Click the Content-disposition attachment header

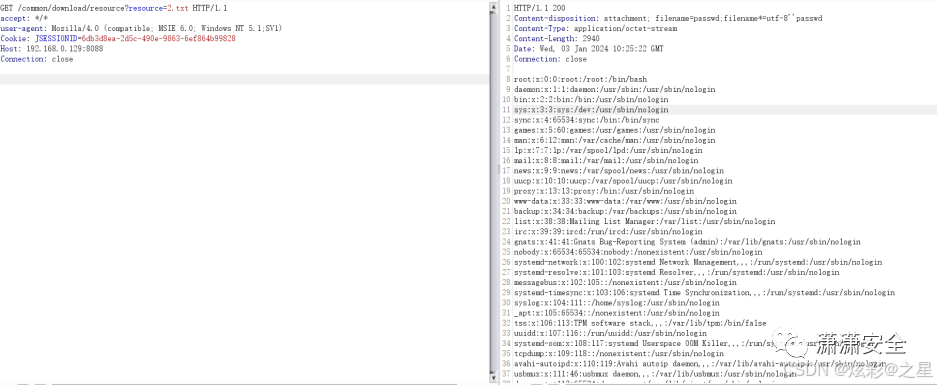pos(668,18)
